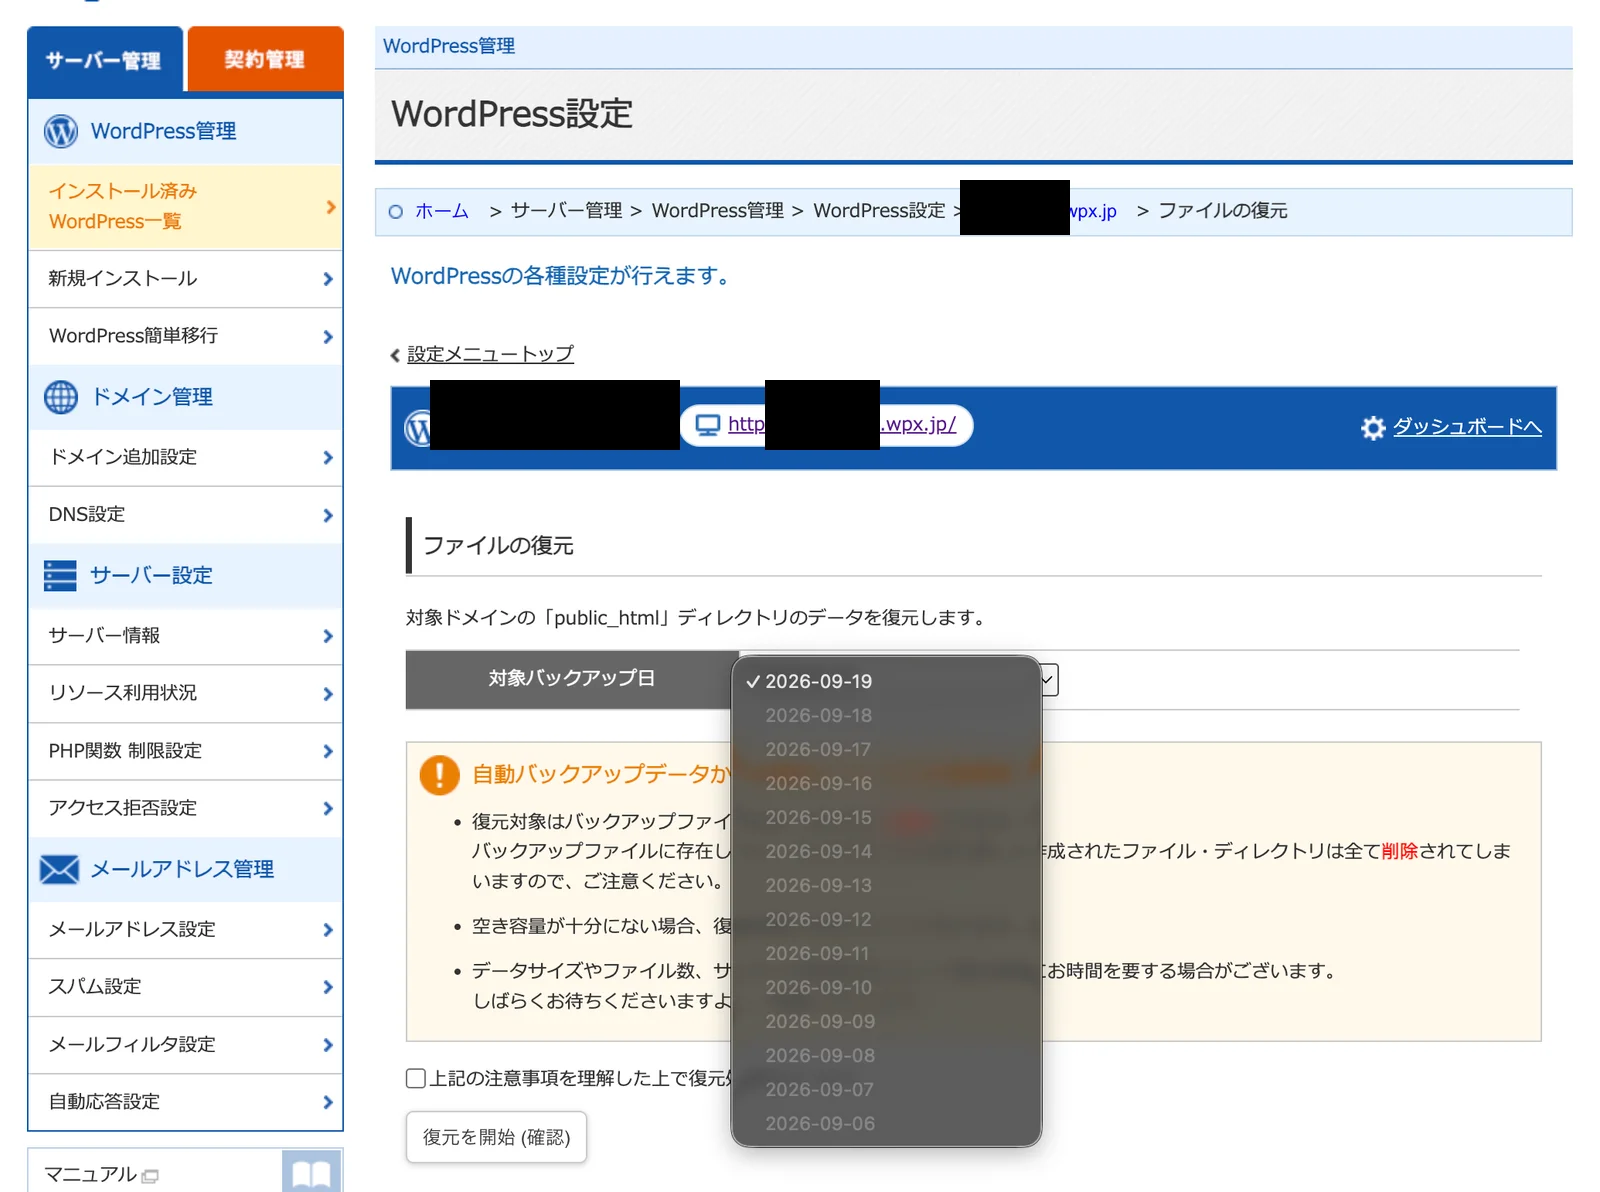Click the wpx.jp breadcrumb domain link

point(1092,211)
